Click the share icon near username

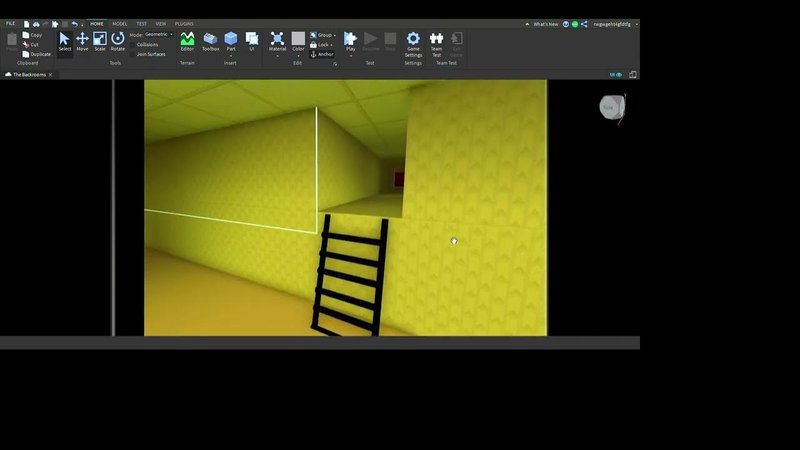click(x=584, y=24)
